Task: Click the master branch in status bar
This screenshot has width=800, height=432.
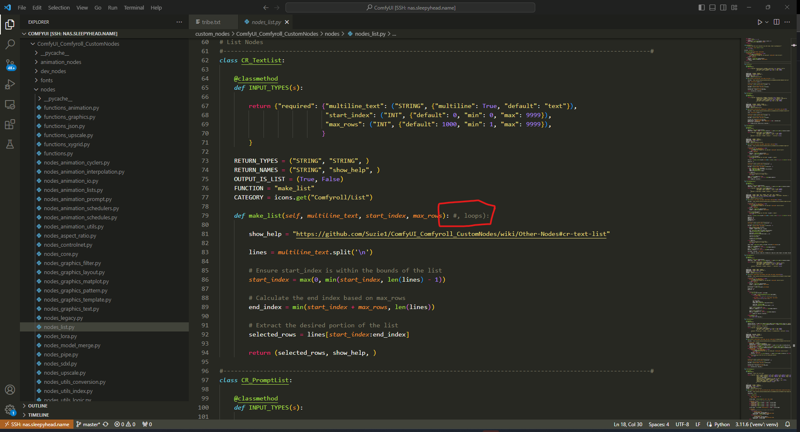Action: point(90,424)
